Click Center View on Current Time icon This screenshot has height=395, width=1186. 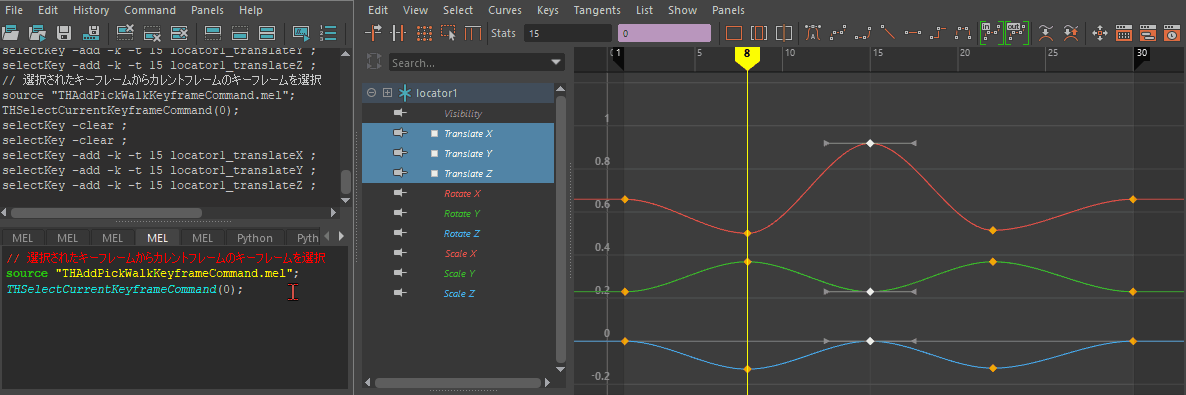pos(784,33)
